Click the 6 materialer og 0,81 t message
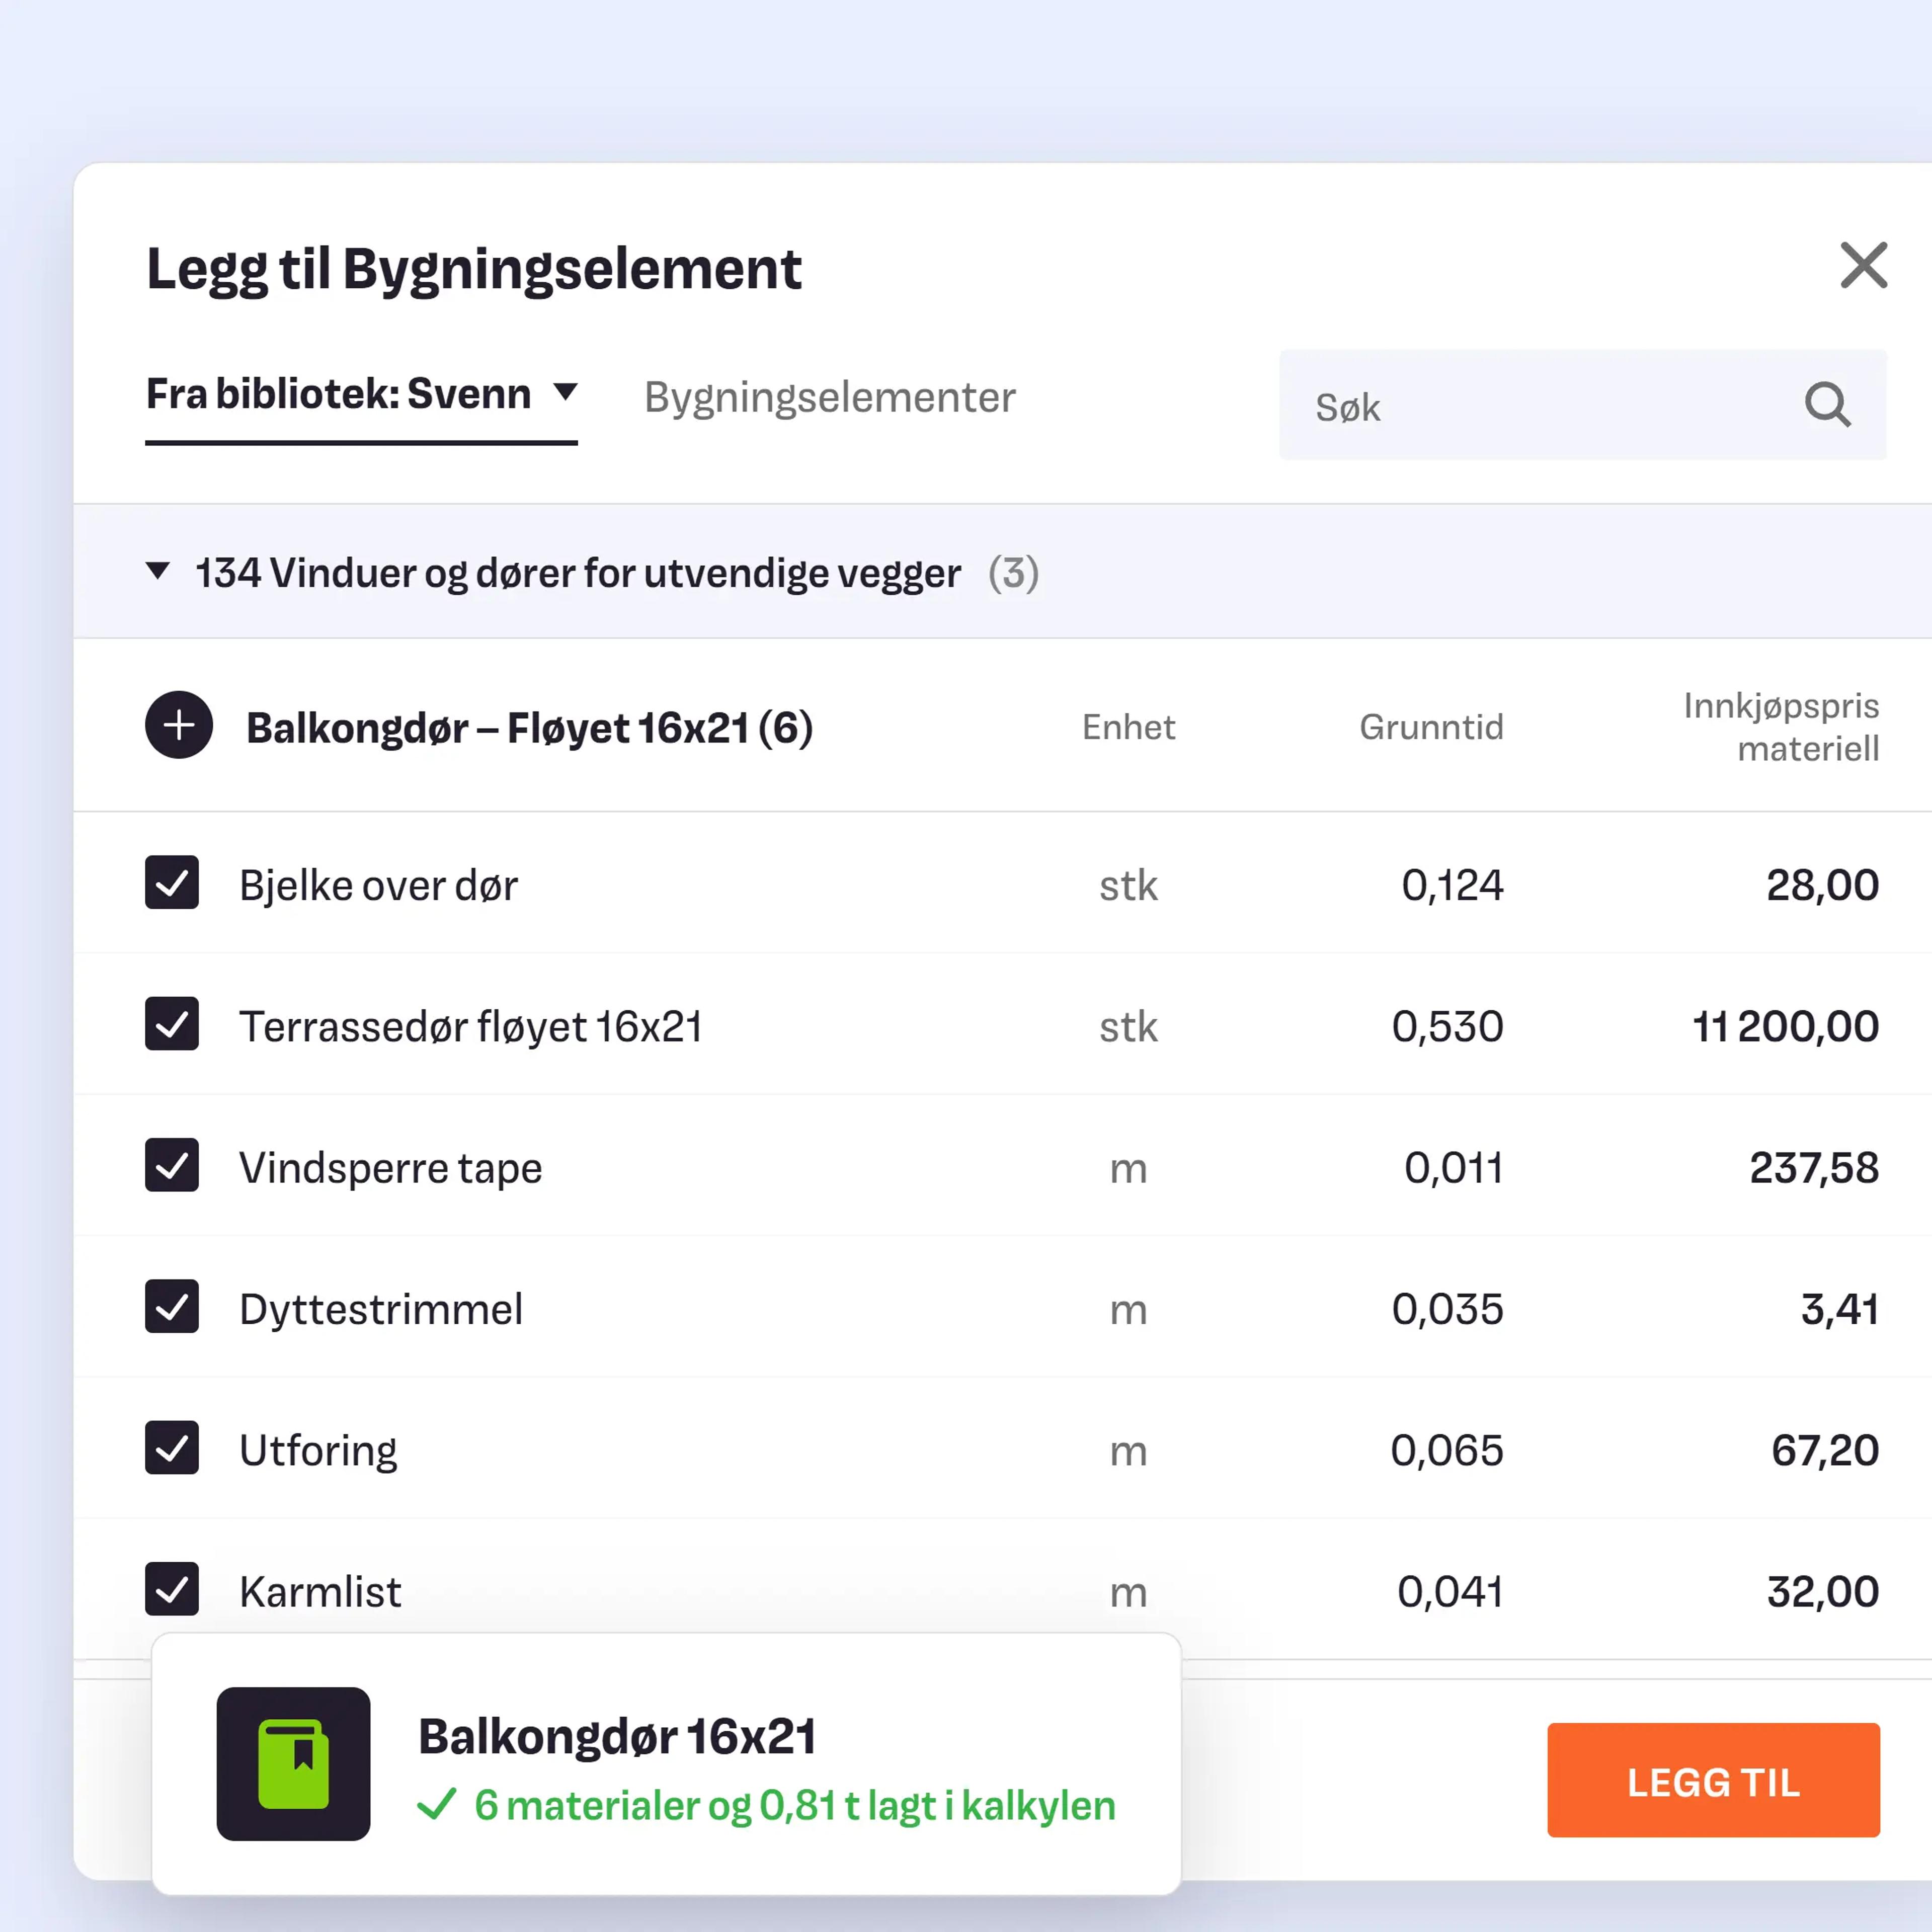The image size is (1932, 1932). pos(795,1806)
